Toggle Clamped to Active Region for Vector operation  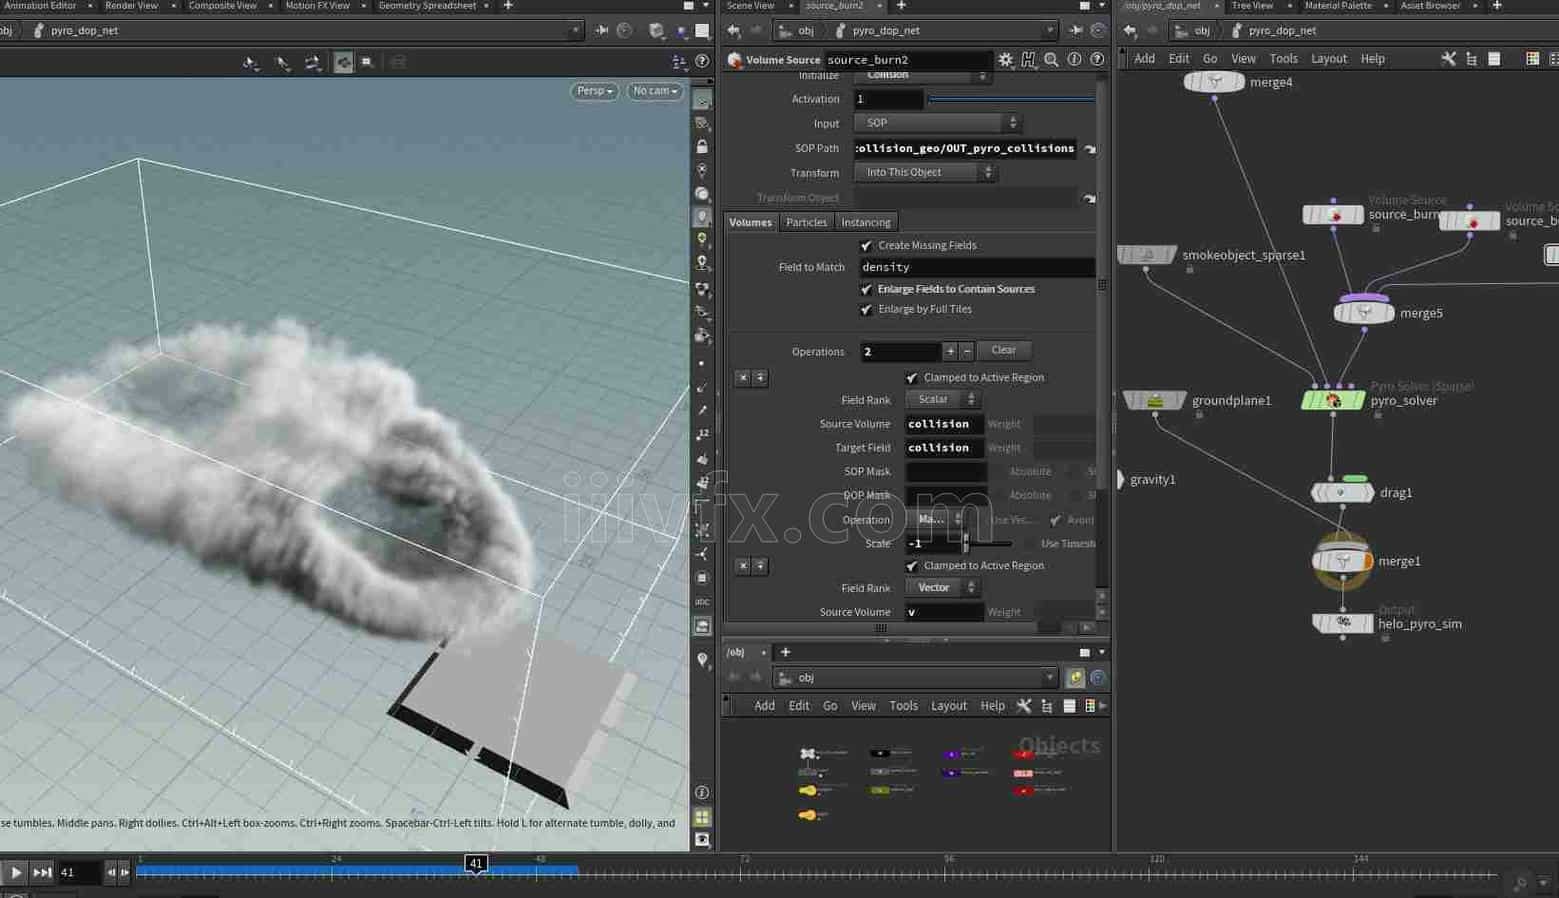911,566
